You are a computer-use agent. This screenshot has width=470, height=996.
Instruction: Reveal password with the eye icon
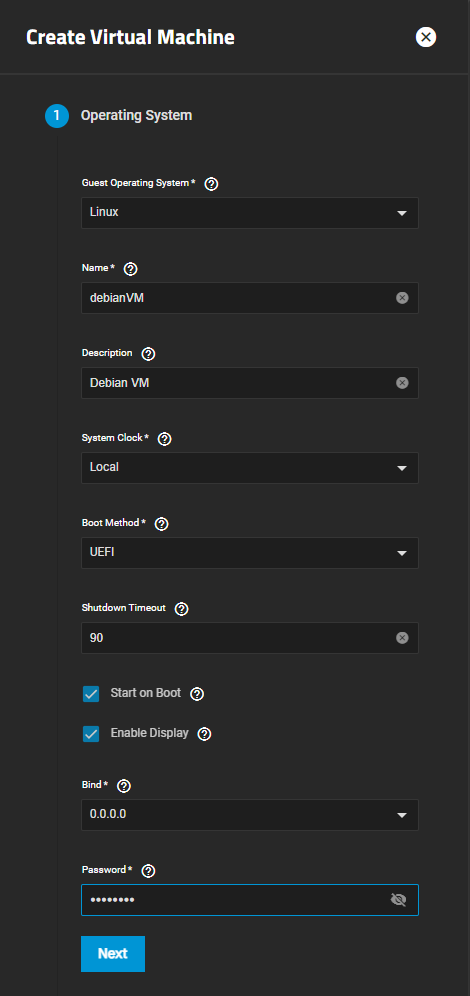click(398, 899)
